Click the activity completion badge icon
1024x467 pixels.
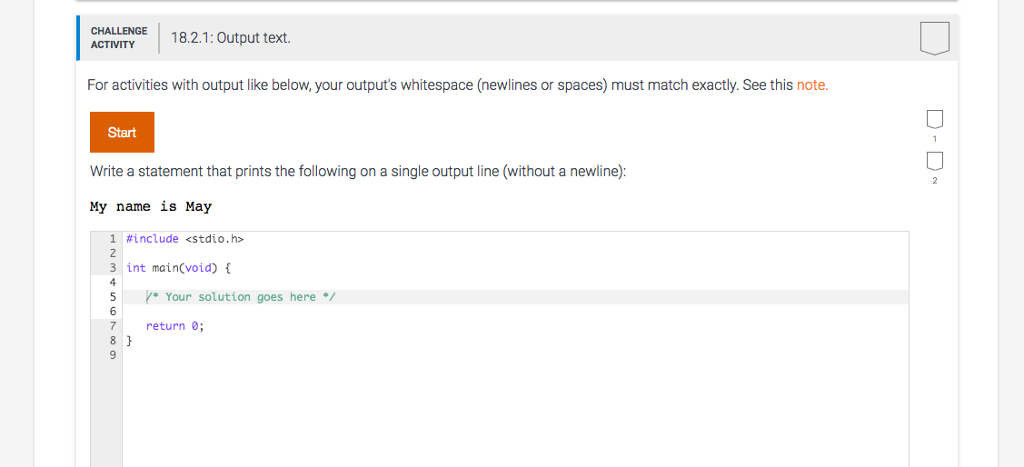tap(933, 39)
